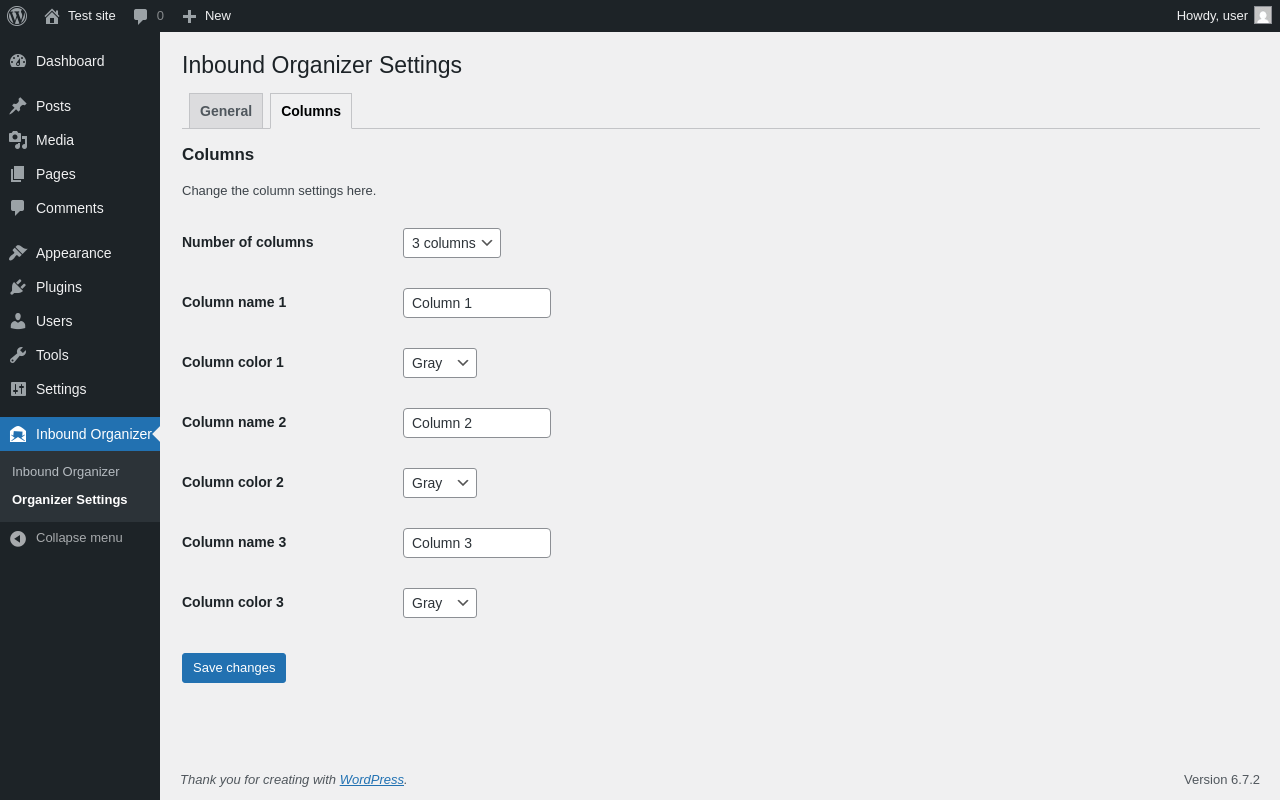The width and height of the screenshot is (1280, 800).
Task: Open the Column color 3 dropdown
Action: point(440,603)
